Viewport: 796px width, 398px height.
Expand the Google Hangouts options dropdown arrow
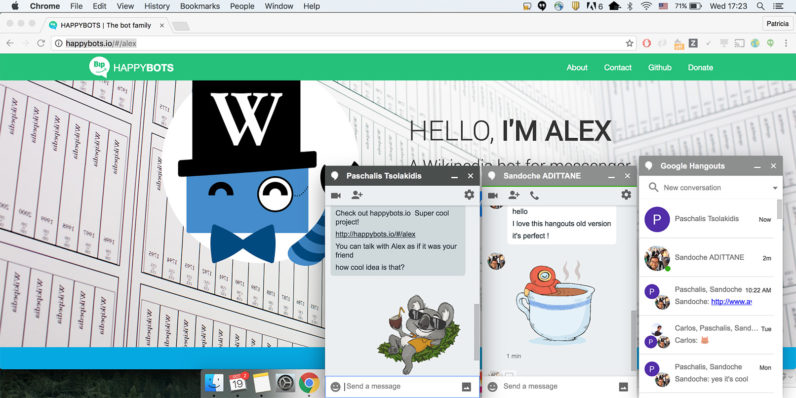pyautogui.click(x=775, y=188)
